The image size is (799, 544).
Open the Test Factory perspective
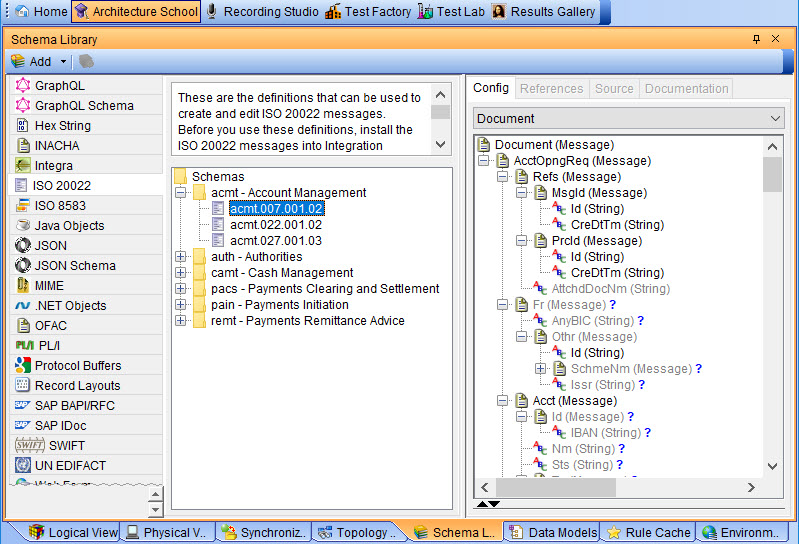coord(368,11)
